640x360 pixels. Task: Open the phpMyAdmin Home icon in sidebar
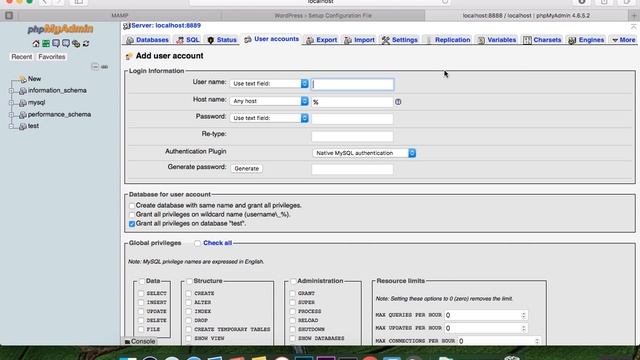click(x=36, y=44)
